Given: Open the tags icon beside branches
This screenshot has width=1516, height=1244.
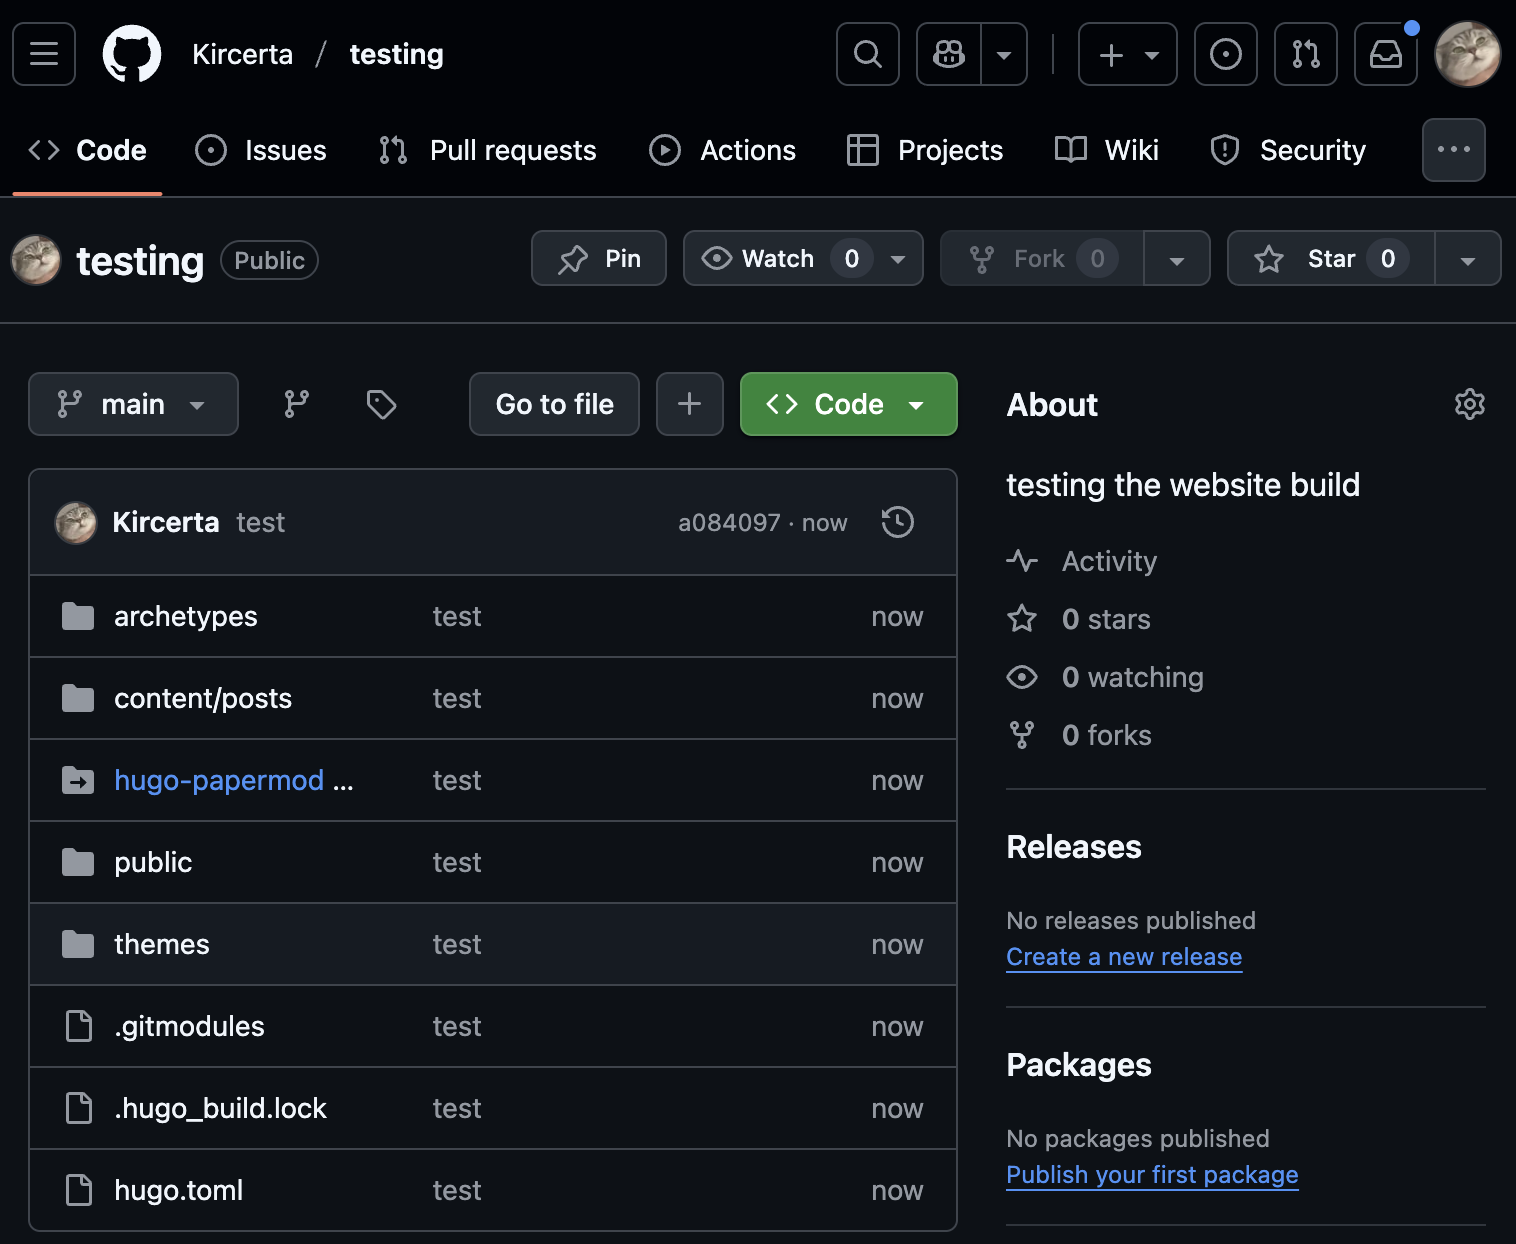Looking at the screenshot, I should pos(381,404).
